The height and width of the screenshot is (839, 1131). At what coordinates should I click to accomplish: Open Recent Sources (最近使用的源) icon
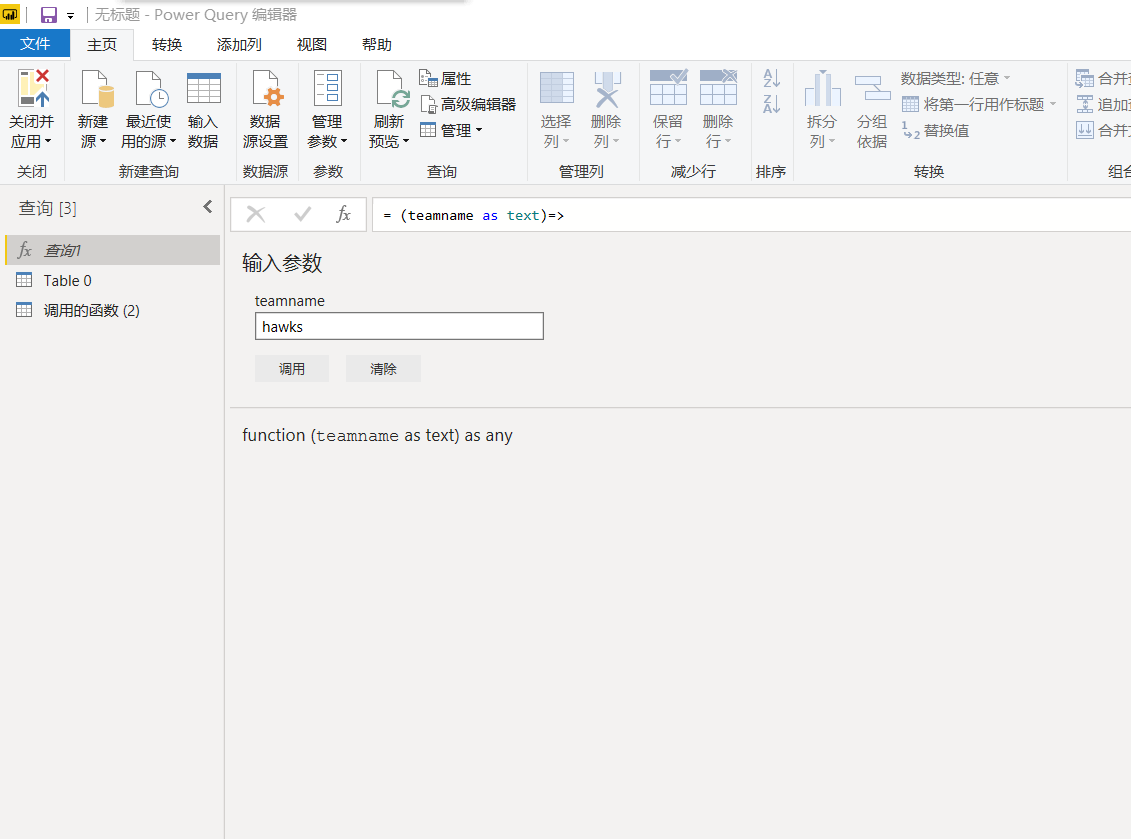[151, 89]
